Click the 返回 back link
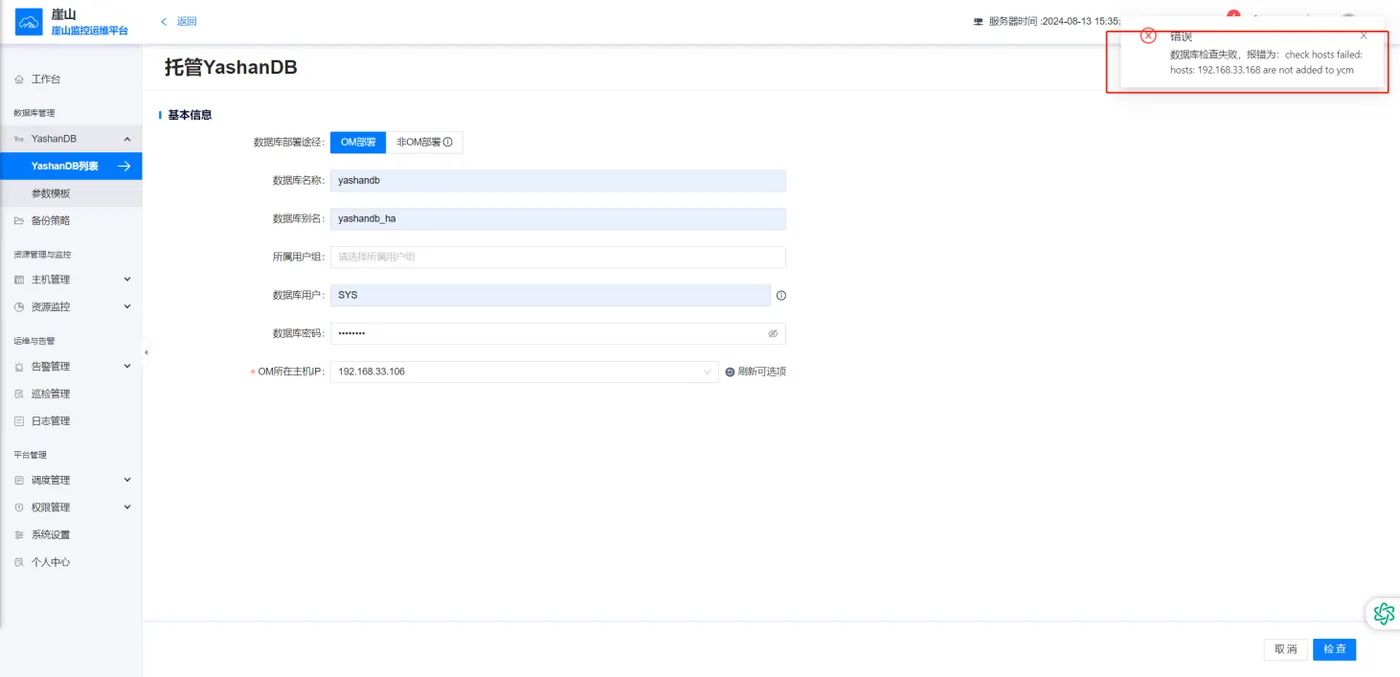Viewport: 1400px width, 677px height. (x=179, y=21)
